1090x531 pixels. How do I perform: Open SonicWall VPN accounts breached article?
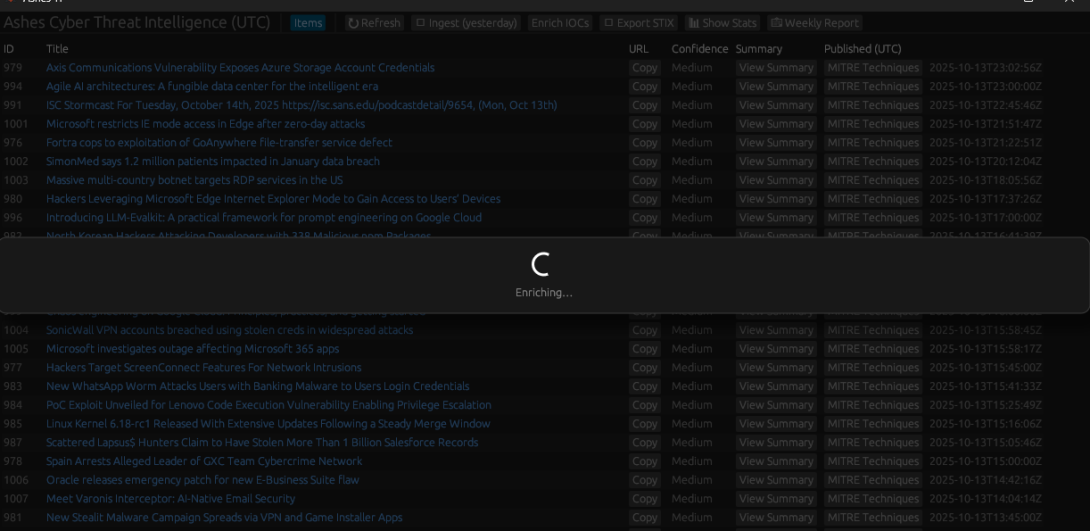click(x=229, y=330)
